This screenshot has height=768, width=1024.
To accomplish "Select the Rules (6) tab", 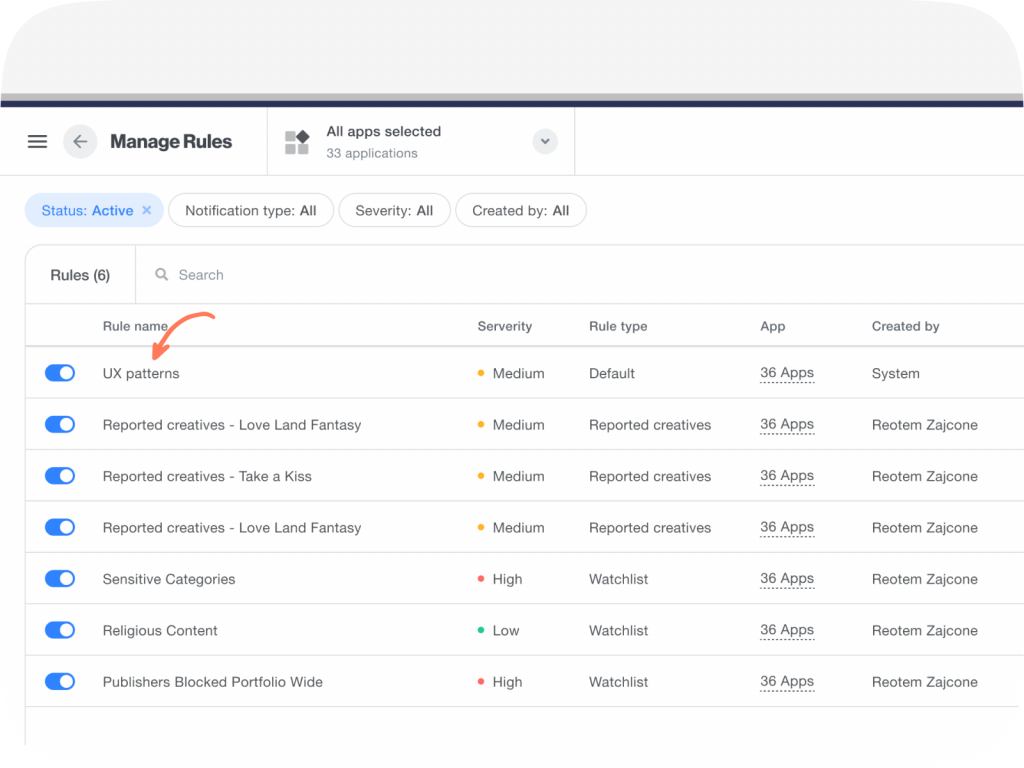I will click(x=79, y=274).
